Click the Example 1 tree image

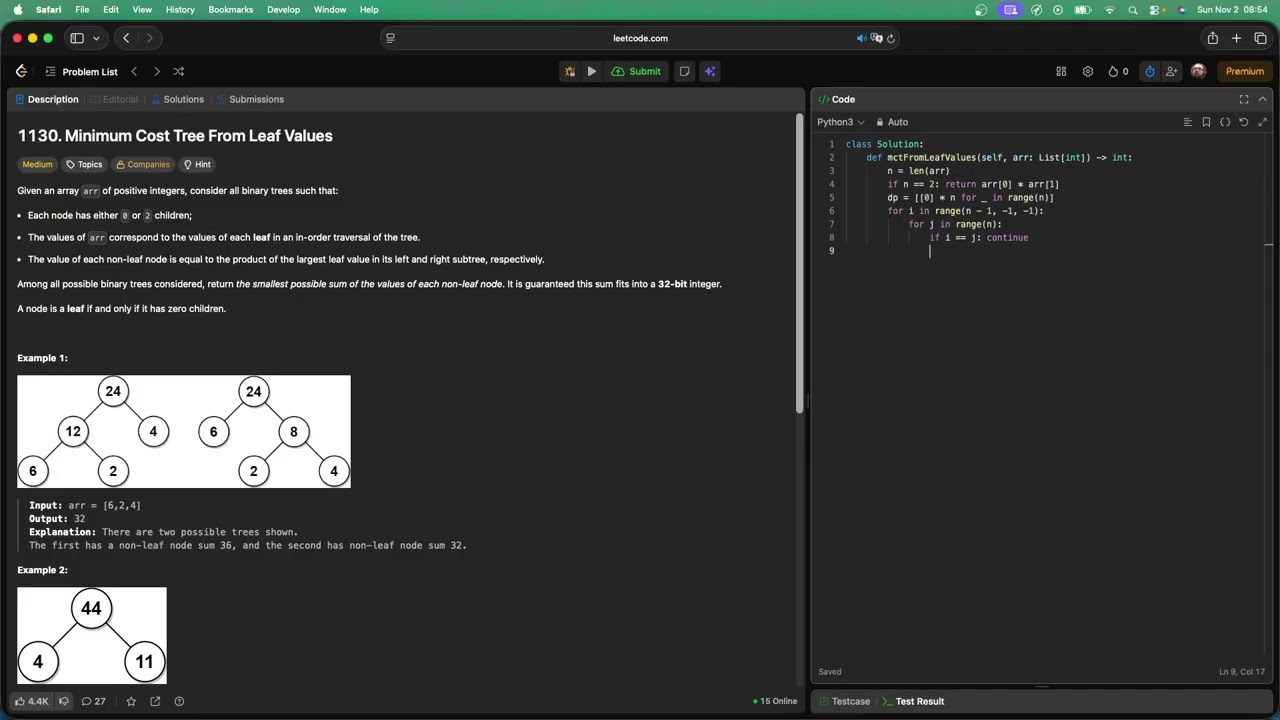pos(184,432)
